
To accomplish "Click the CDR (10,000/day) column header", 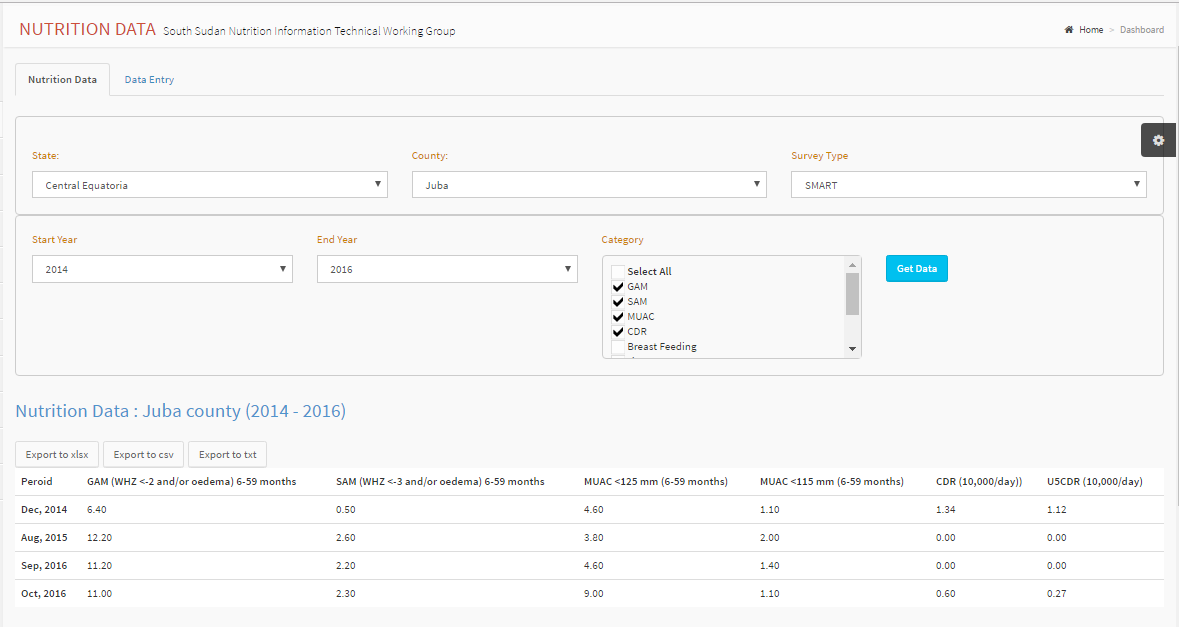I will pyautogui.click(x=979, y=481).
